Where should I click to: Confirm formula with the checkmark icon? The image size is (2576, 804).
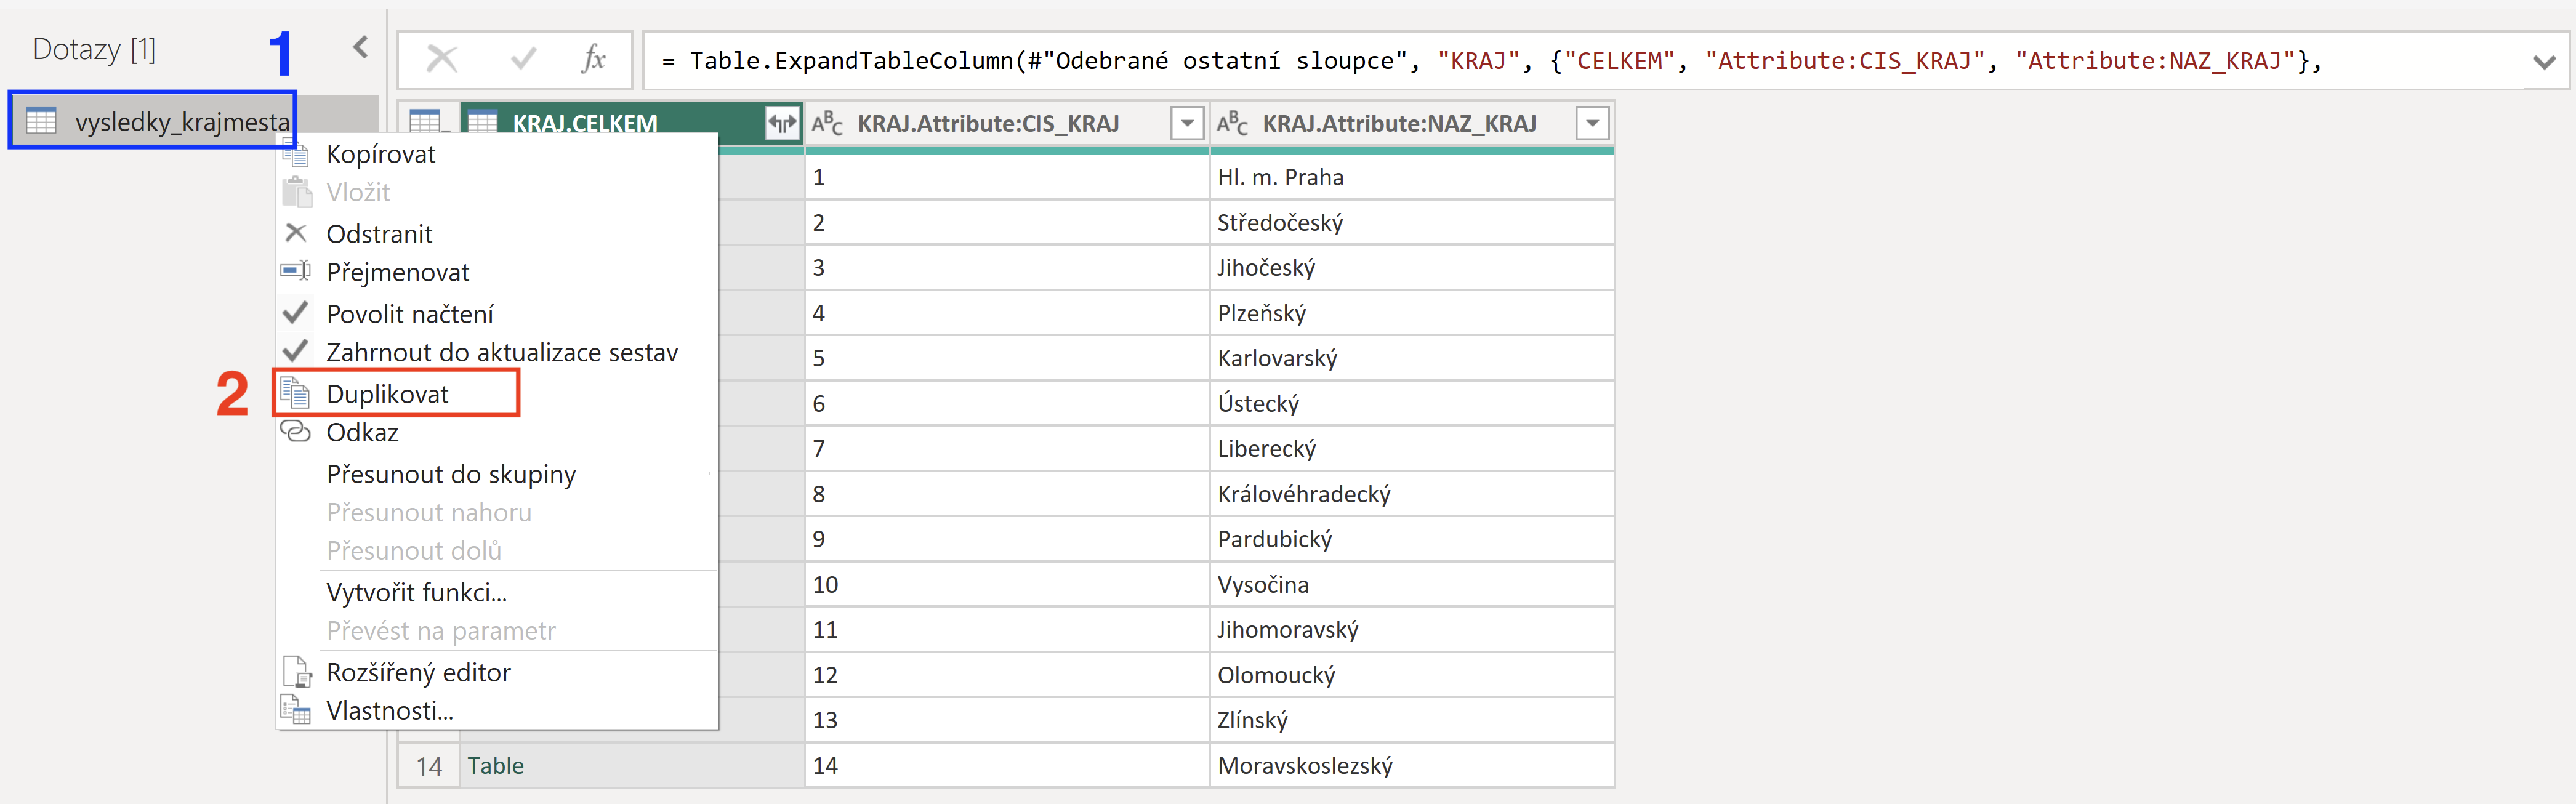[523, 60]
